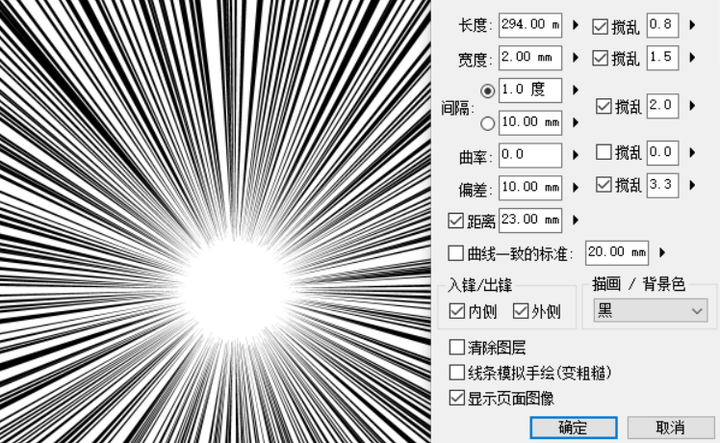
Task: Open the slider arrow next to 长度 field
Action: point(575,25)
